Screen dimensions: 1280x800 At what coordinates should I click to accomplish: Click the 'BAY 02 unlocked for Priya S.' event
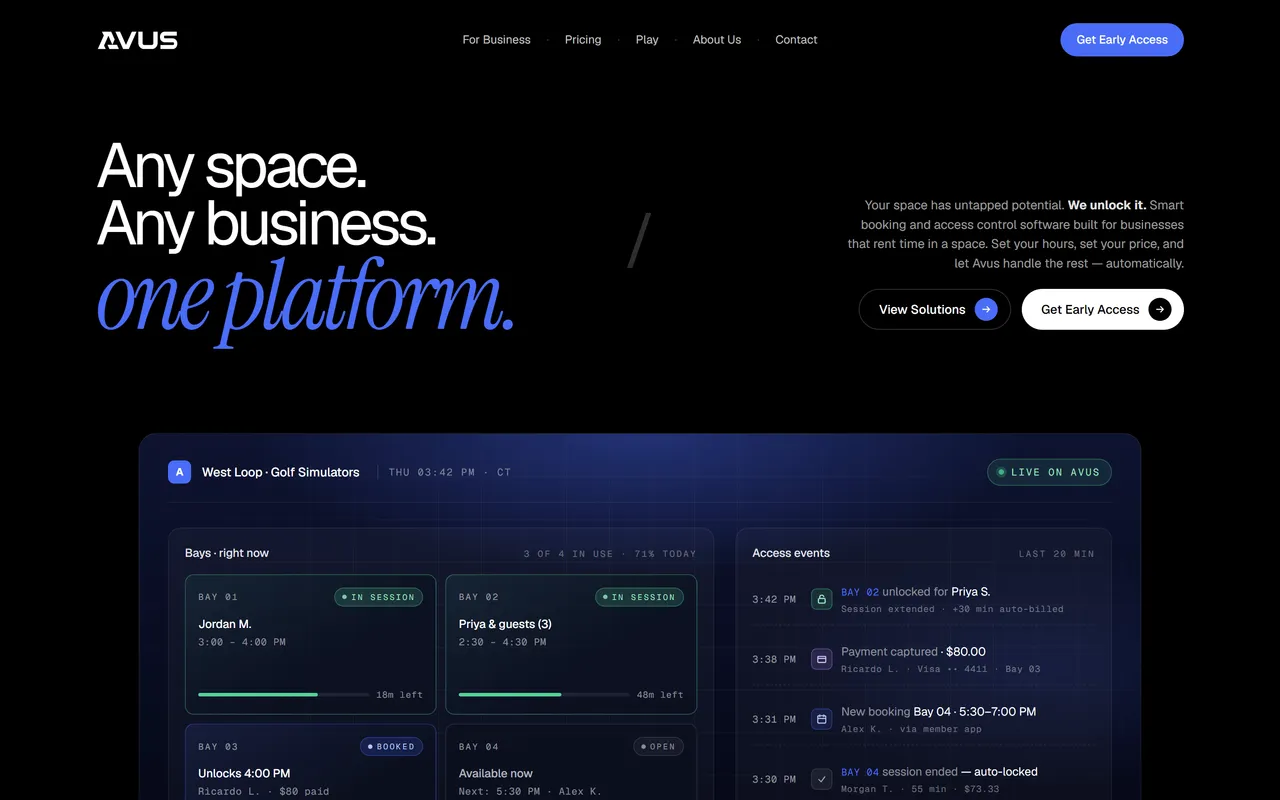[x=916, y=592]
